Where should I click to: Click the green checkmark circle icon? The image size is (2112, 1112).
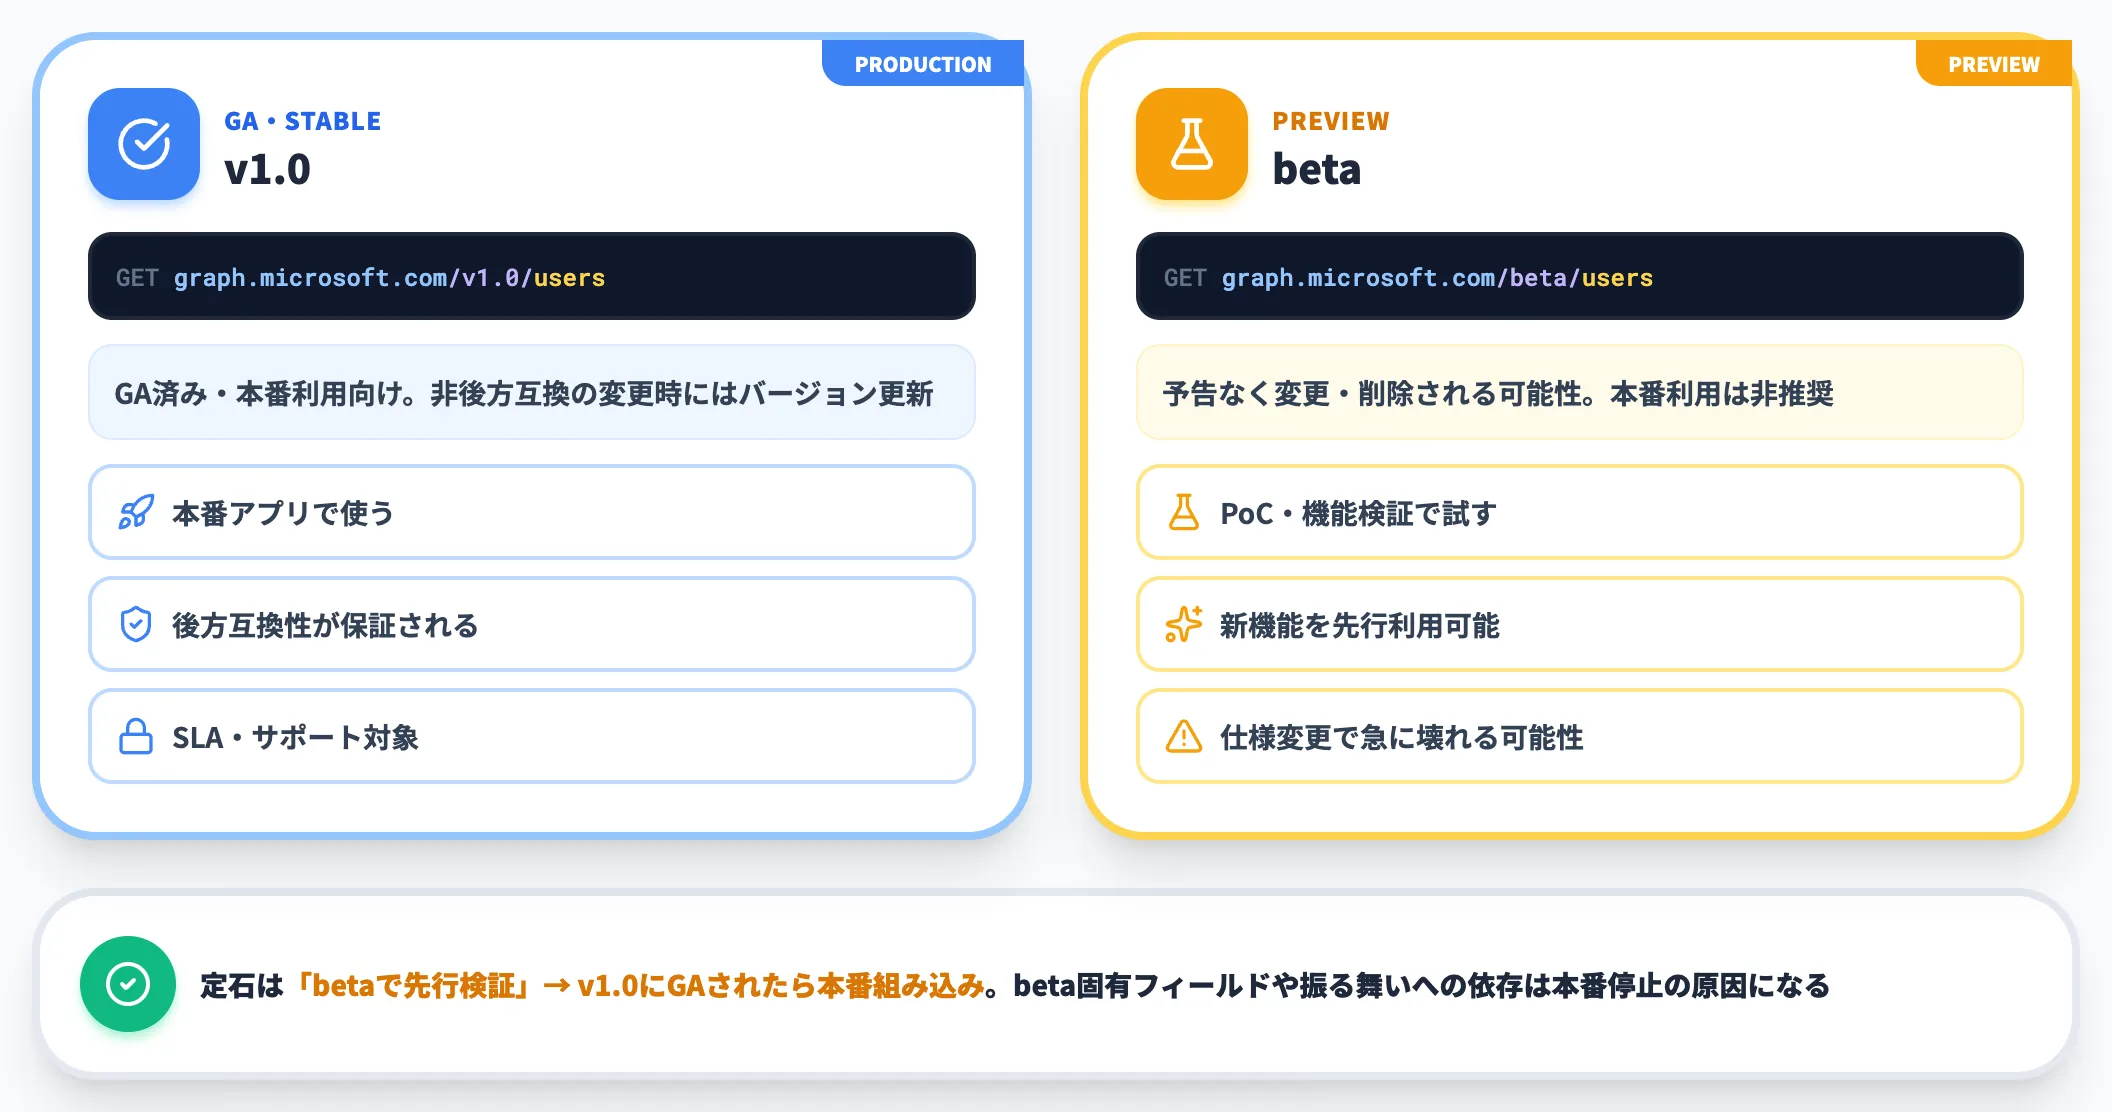point(128,984)
